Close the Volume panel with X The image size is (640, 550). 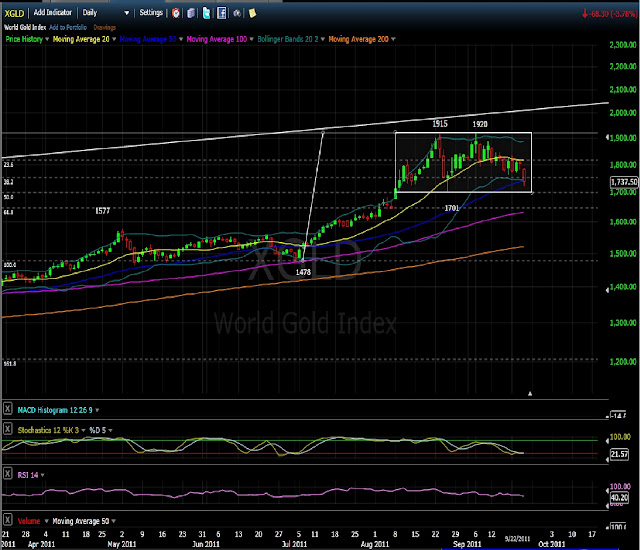(x=8, y=520)
